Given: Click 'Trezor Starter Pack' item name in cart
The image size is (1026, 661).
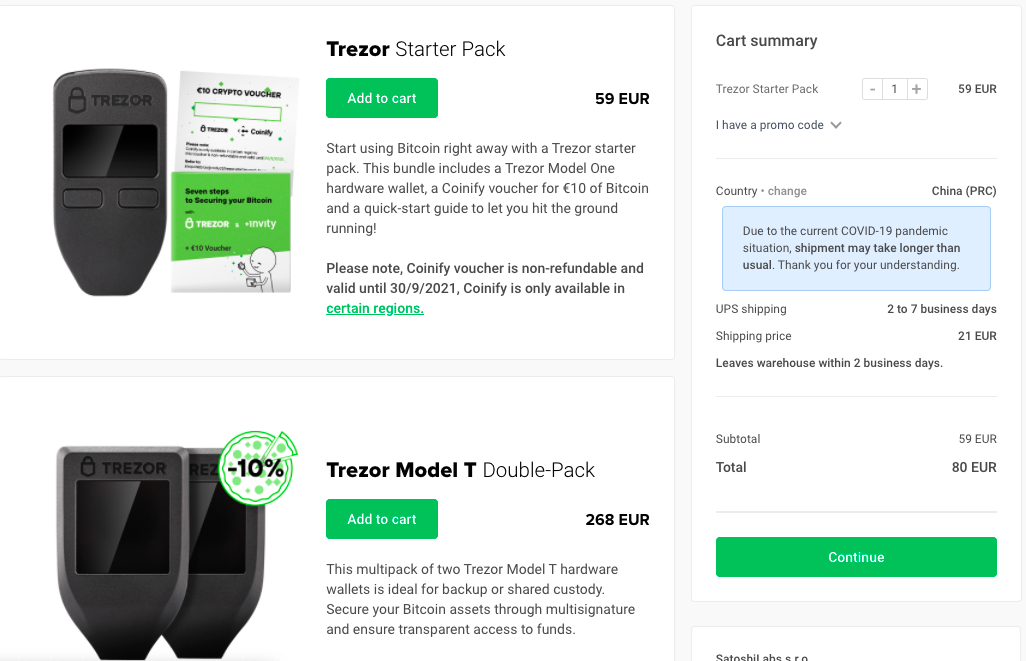Looking at the screenshot, I should [x=767, y=88].
